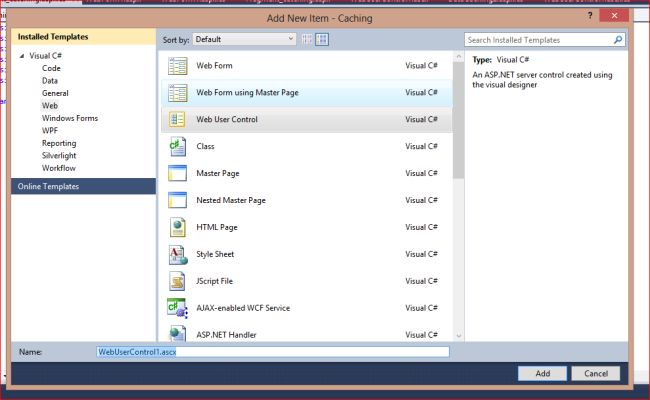The image size is (650, 400).
Task: Open the Installed Templates section
Action: coord(83,37)
